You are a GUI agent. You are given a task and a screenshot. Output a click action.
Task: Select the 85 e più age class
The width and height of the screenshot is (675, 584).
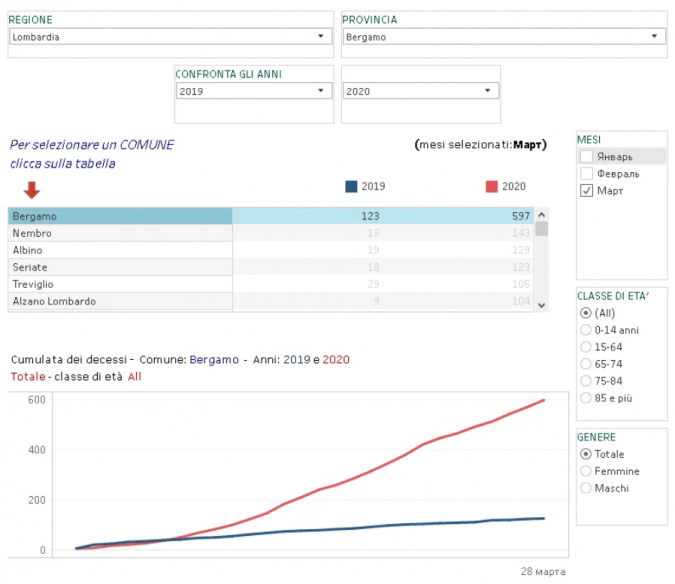[586, 398]
